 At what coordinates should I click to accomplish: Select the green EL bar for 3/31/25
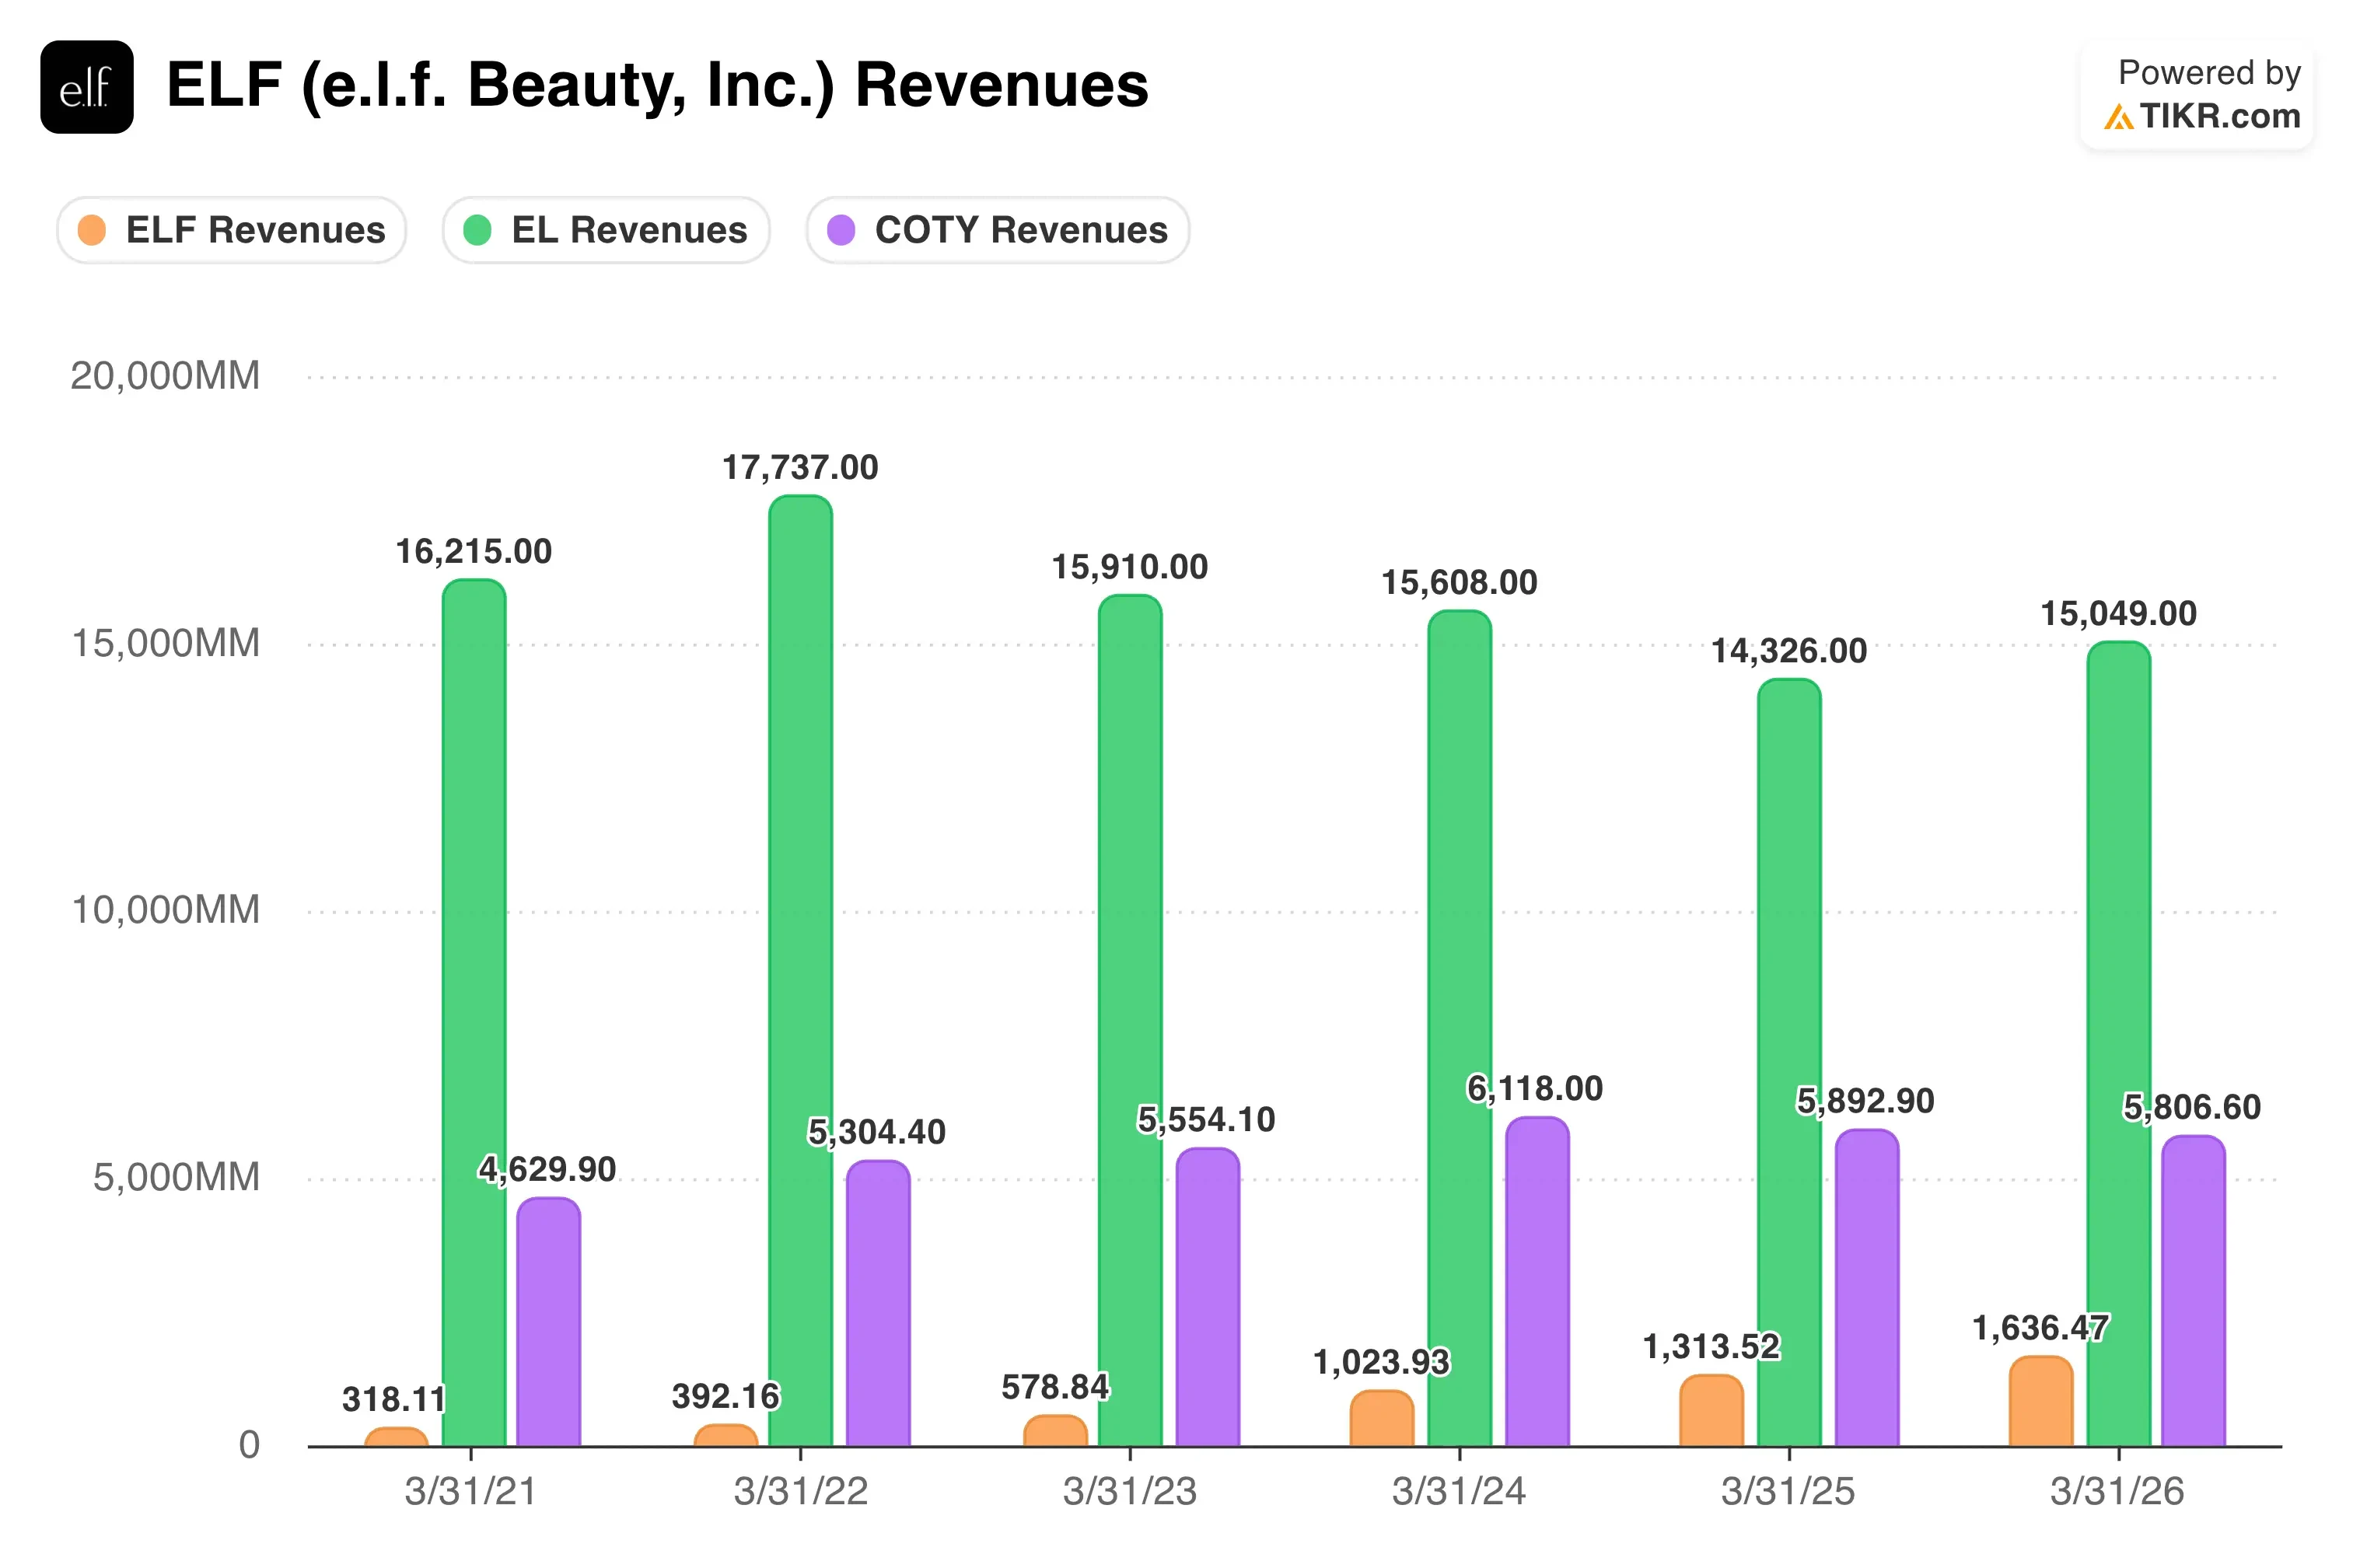(1789, 1063)
